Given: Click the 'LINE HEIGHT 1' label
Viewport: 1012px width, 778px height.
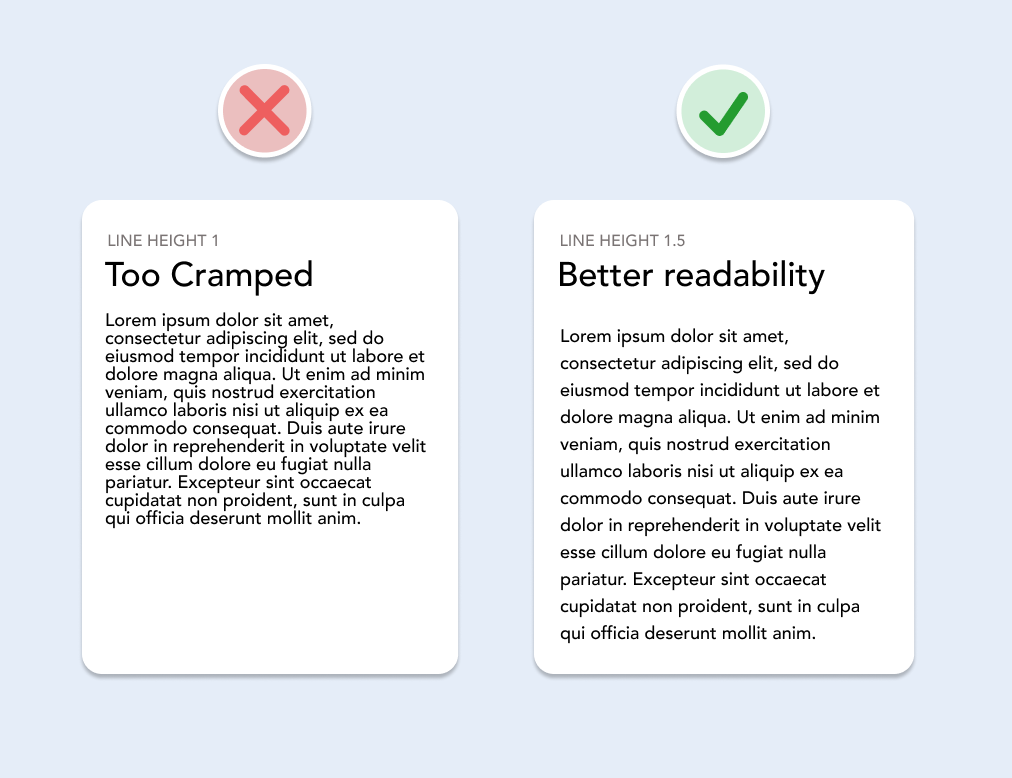Looking at the screenshot, I should 163,241.
